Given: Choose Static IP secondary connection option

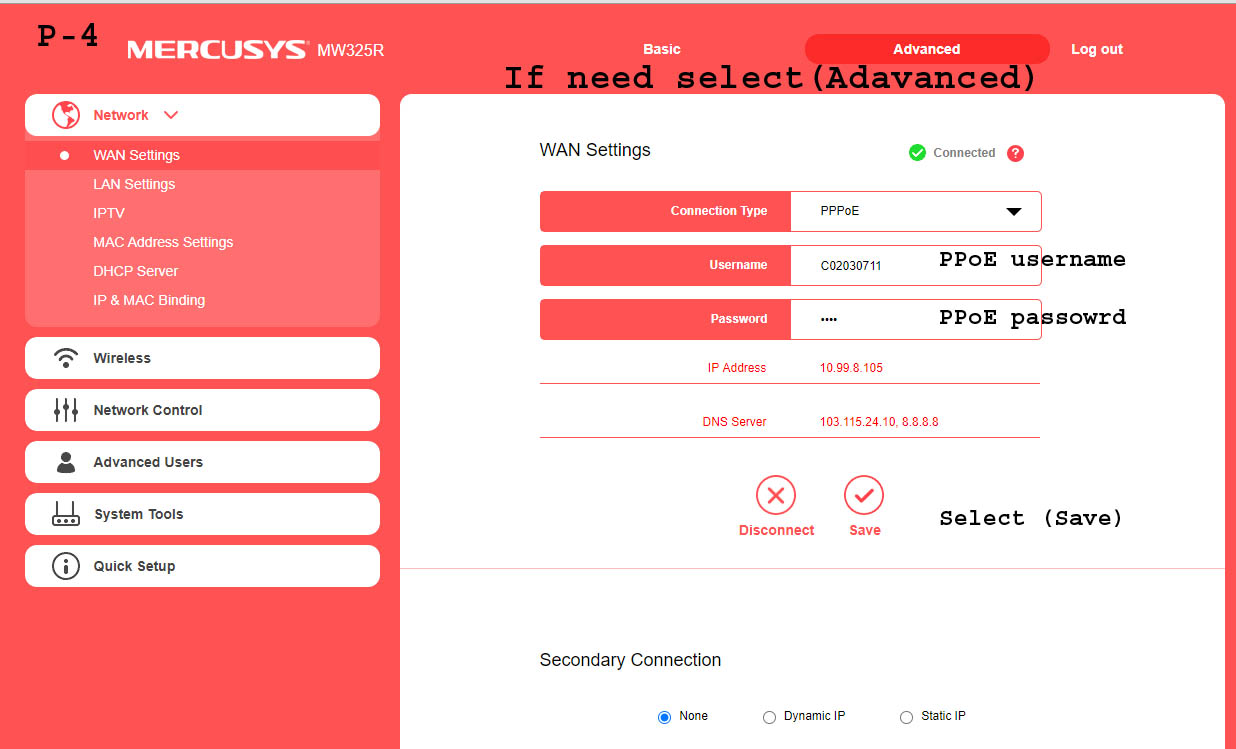Looking at the screenshot, I should click(x=906, y=717).
